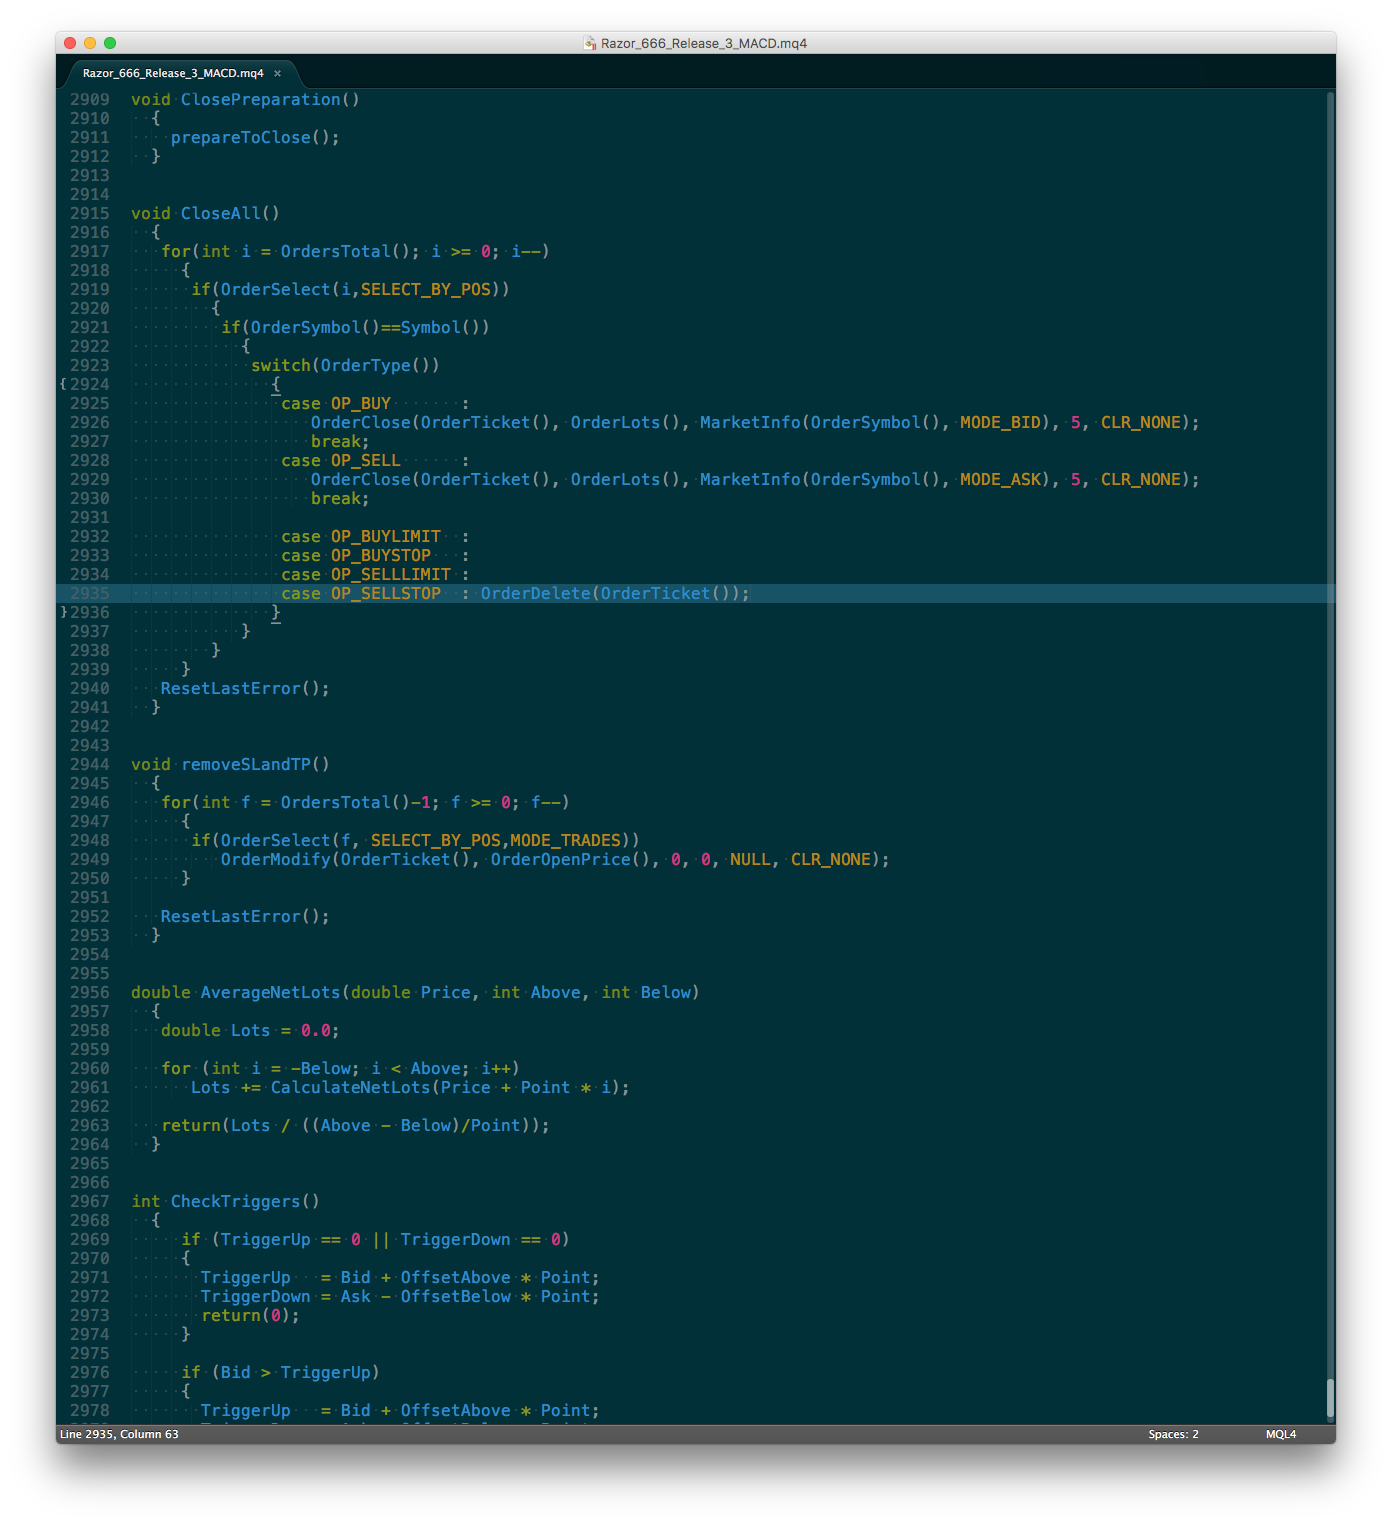Collapse the fold marker at line 2924
Screen dimensions: 1392x1524
(63, 384)
